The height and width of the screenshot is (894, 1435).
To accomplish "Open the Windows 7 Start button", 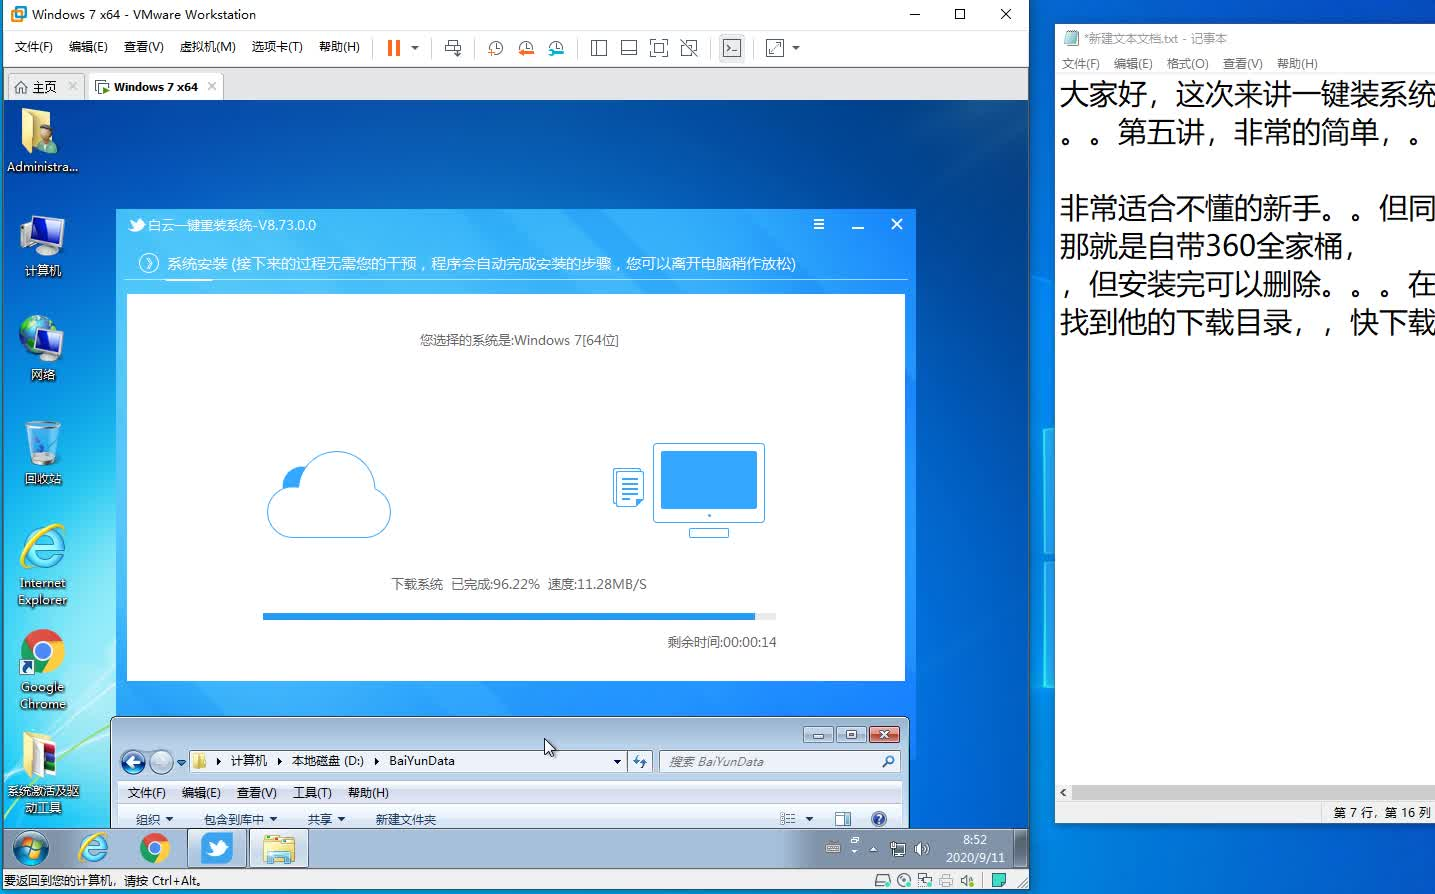I will coord(30,849).
